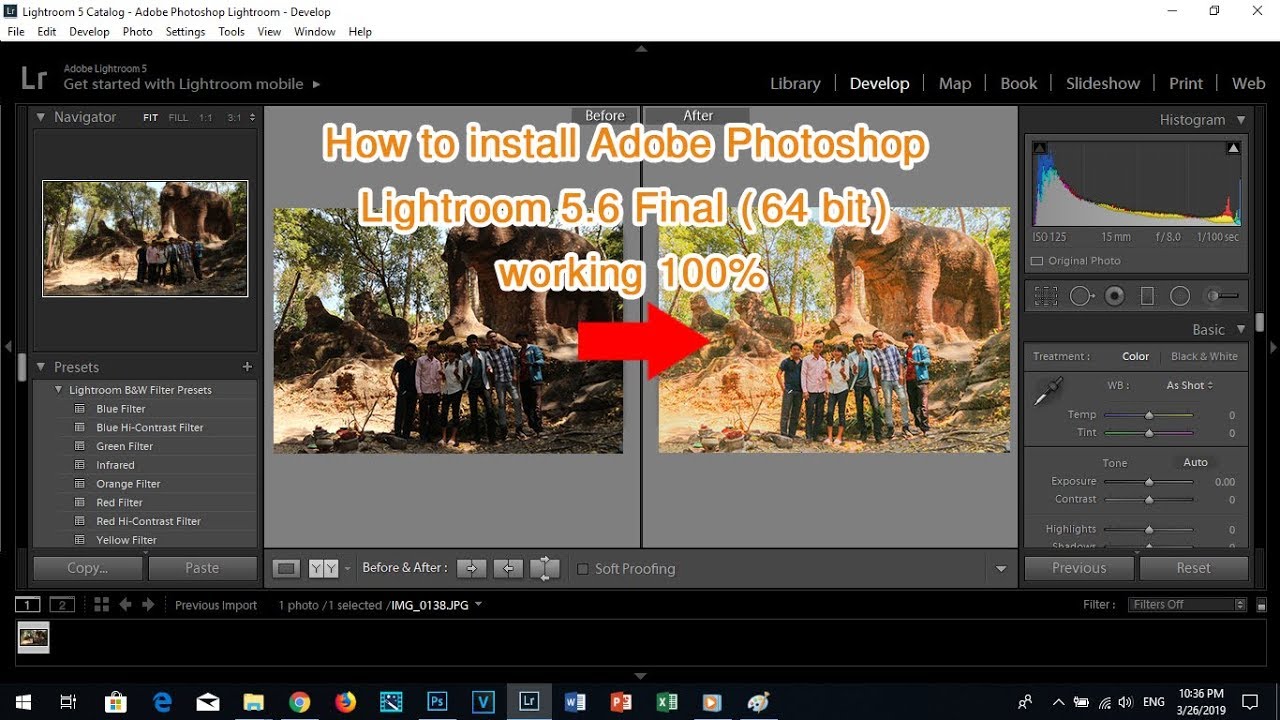Select the Red Eye Correction tool
The height and width of the screenshot is (720, 1280).
pyautogui.click(x=1115, y=296)
